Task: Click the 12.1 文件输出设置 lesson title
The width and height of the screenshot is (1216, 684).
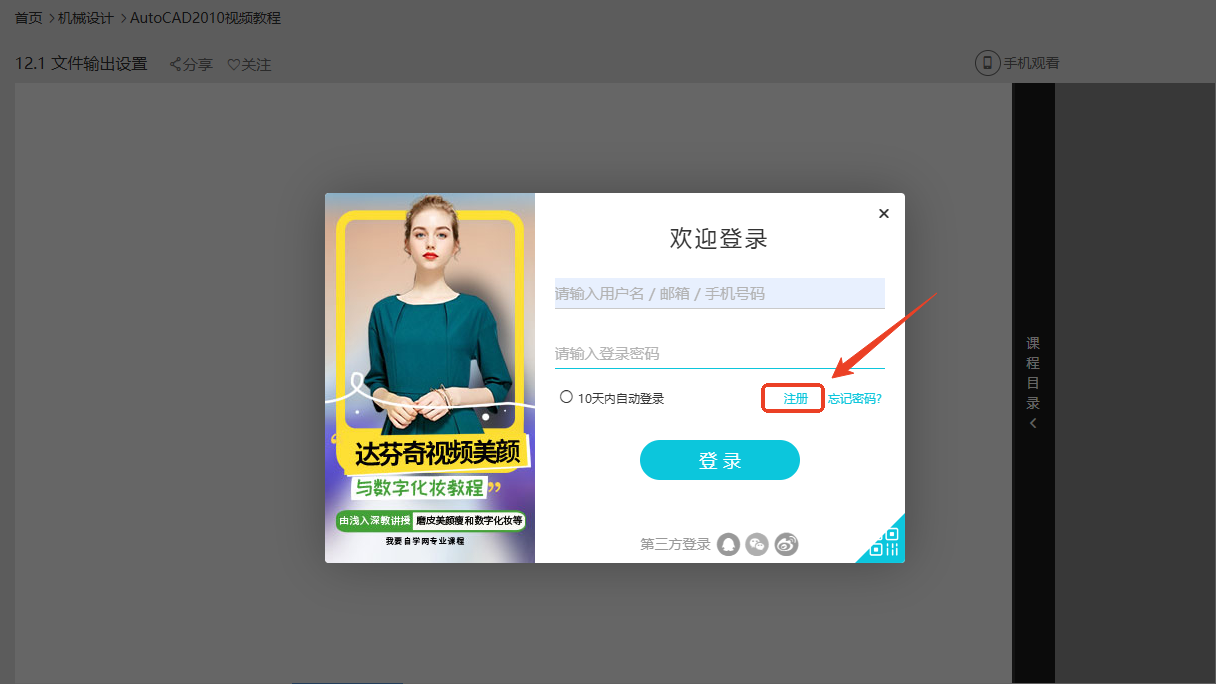Action: (x=81, y=64)
